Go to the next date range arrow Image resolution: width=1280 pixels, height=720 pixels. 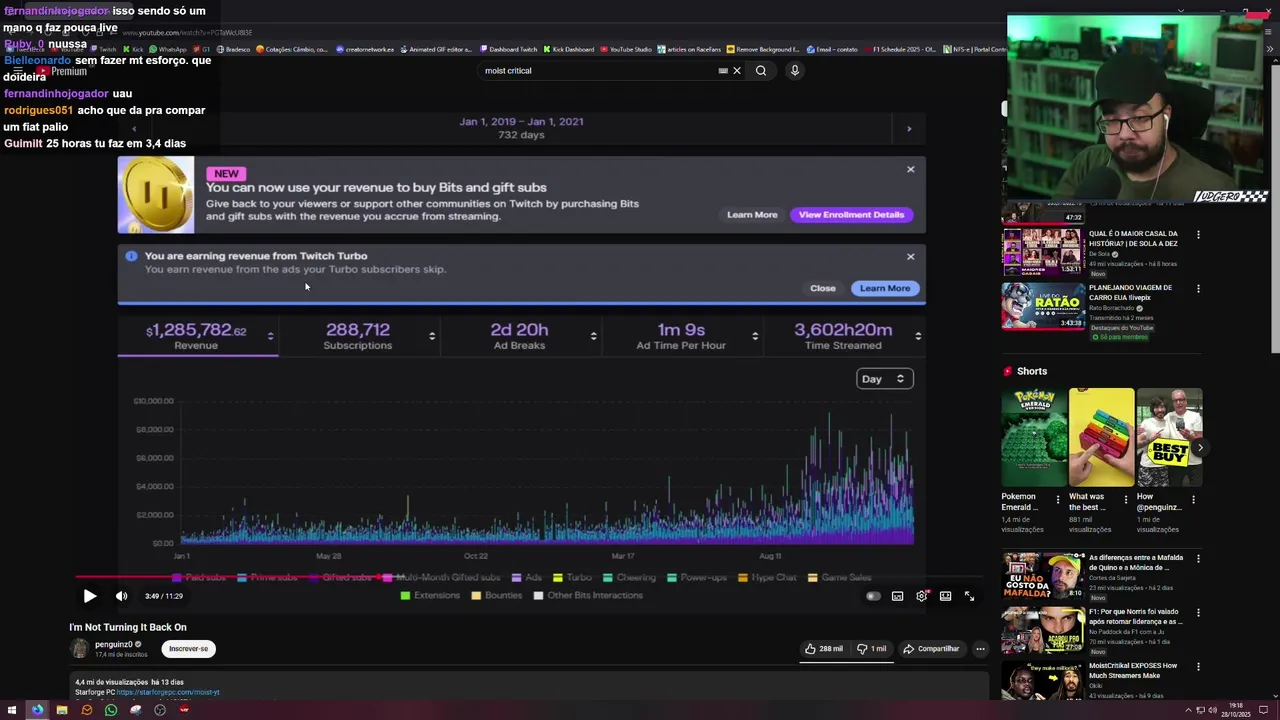909,129
